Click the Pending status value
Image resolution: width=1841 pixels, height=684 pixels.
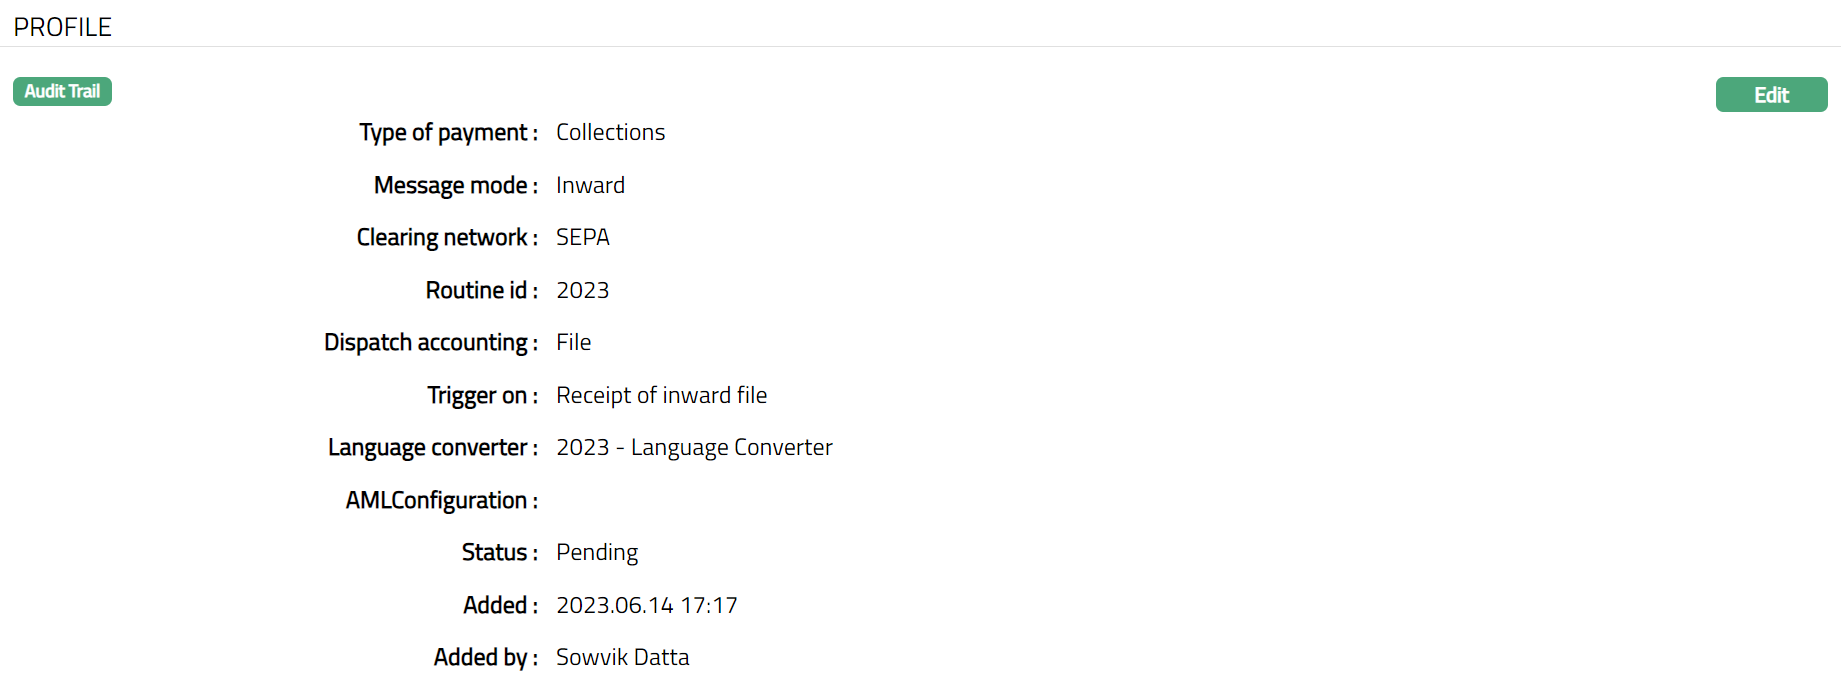click(x=597, y=552)
